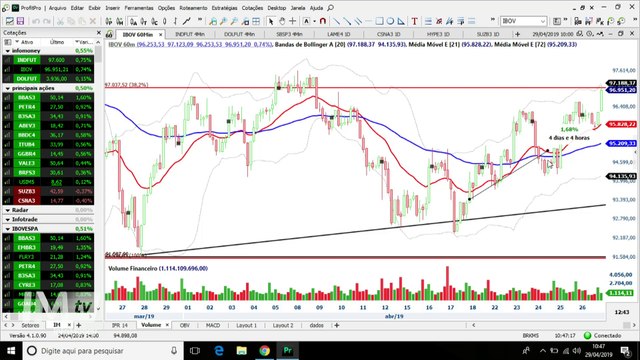Click the new chart icon in toolbar

pos(9,21)
